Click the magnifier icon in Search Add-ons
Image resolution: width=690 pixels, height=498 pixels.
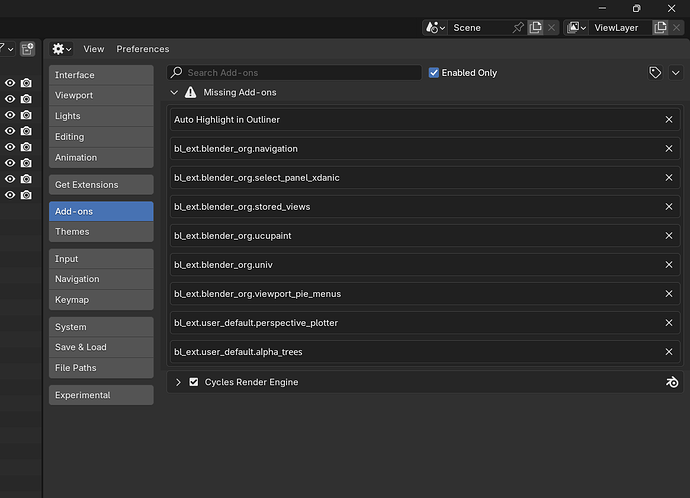point(176,72)
